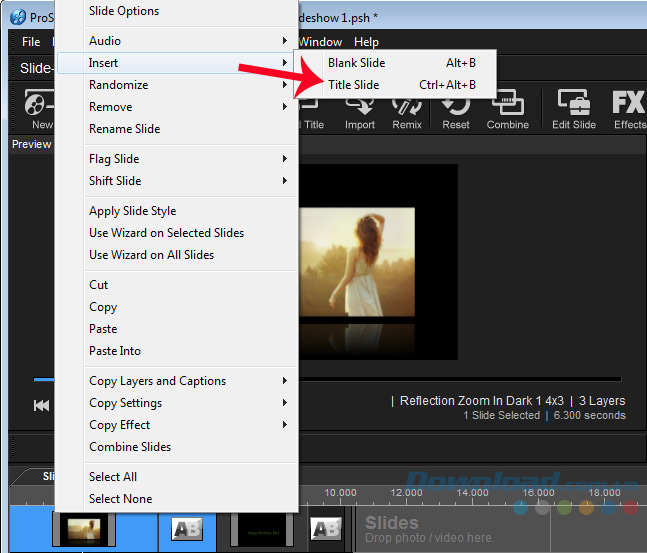The image size is (647, 553).
Task: Click the Remix toolbar icon
Action: pos(407,111)
